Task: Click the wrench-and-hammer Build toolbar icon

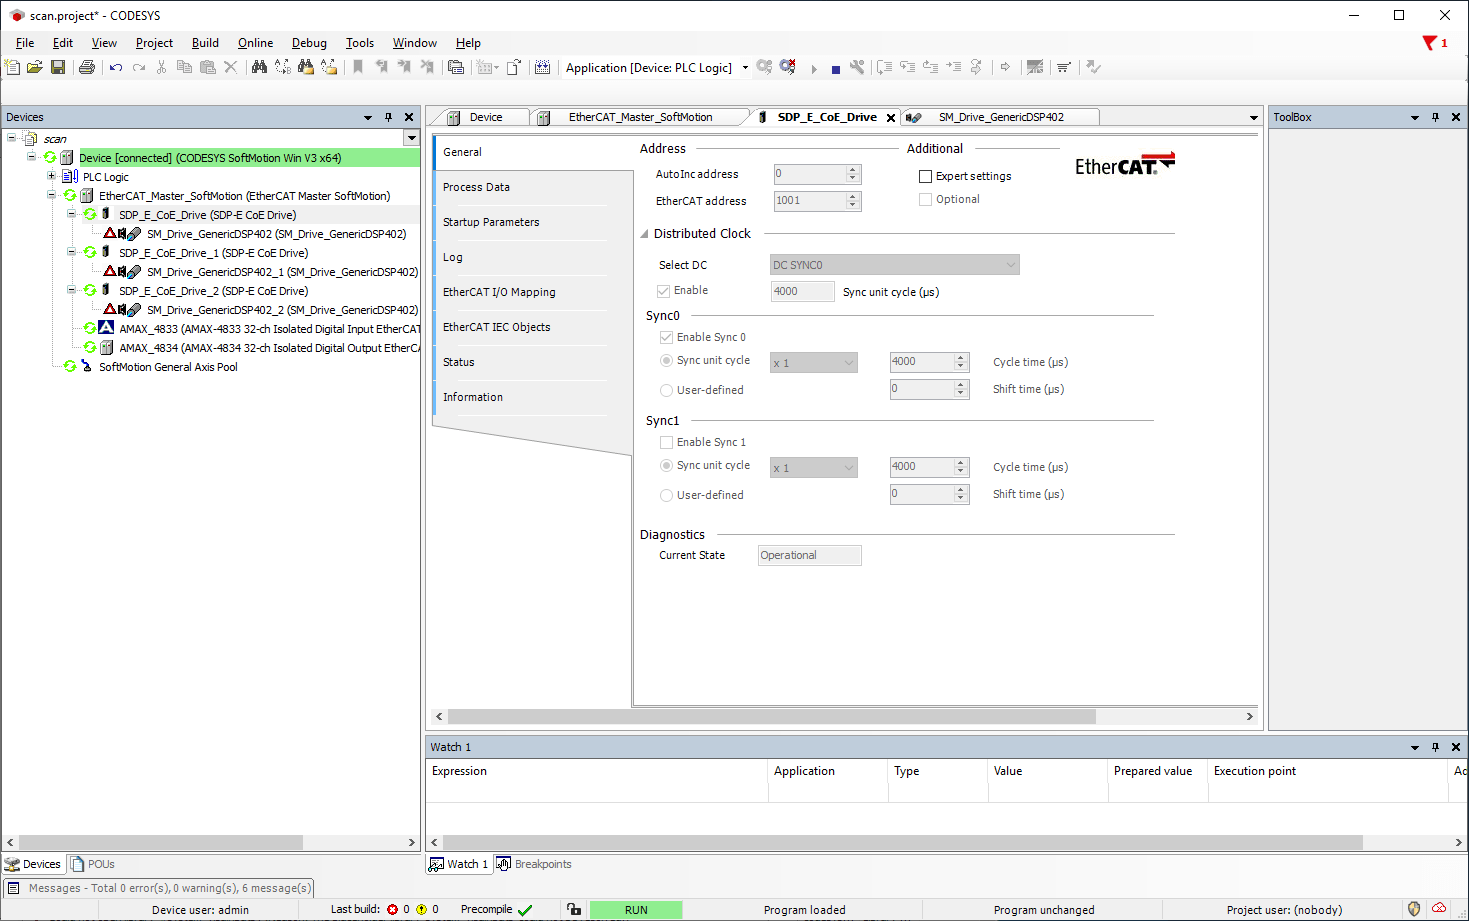Action: (x=857, y=67)
